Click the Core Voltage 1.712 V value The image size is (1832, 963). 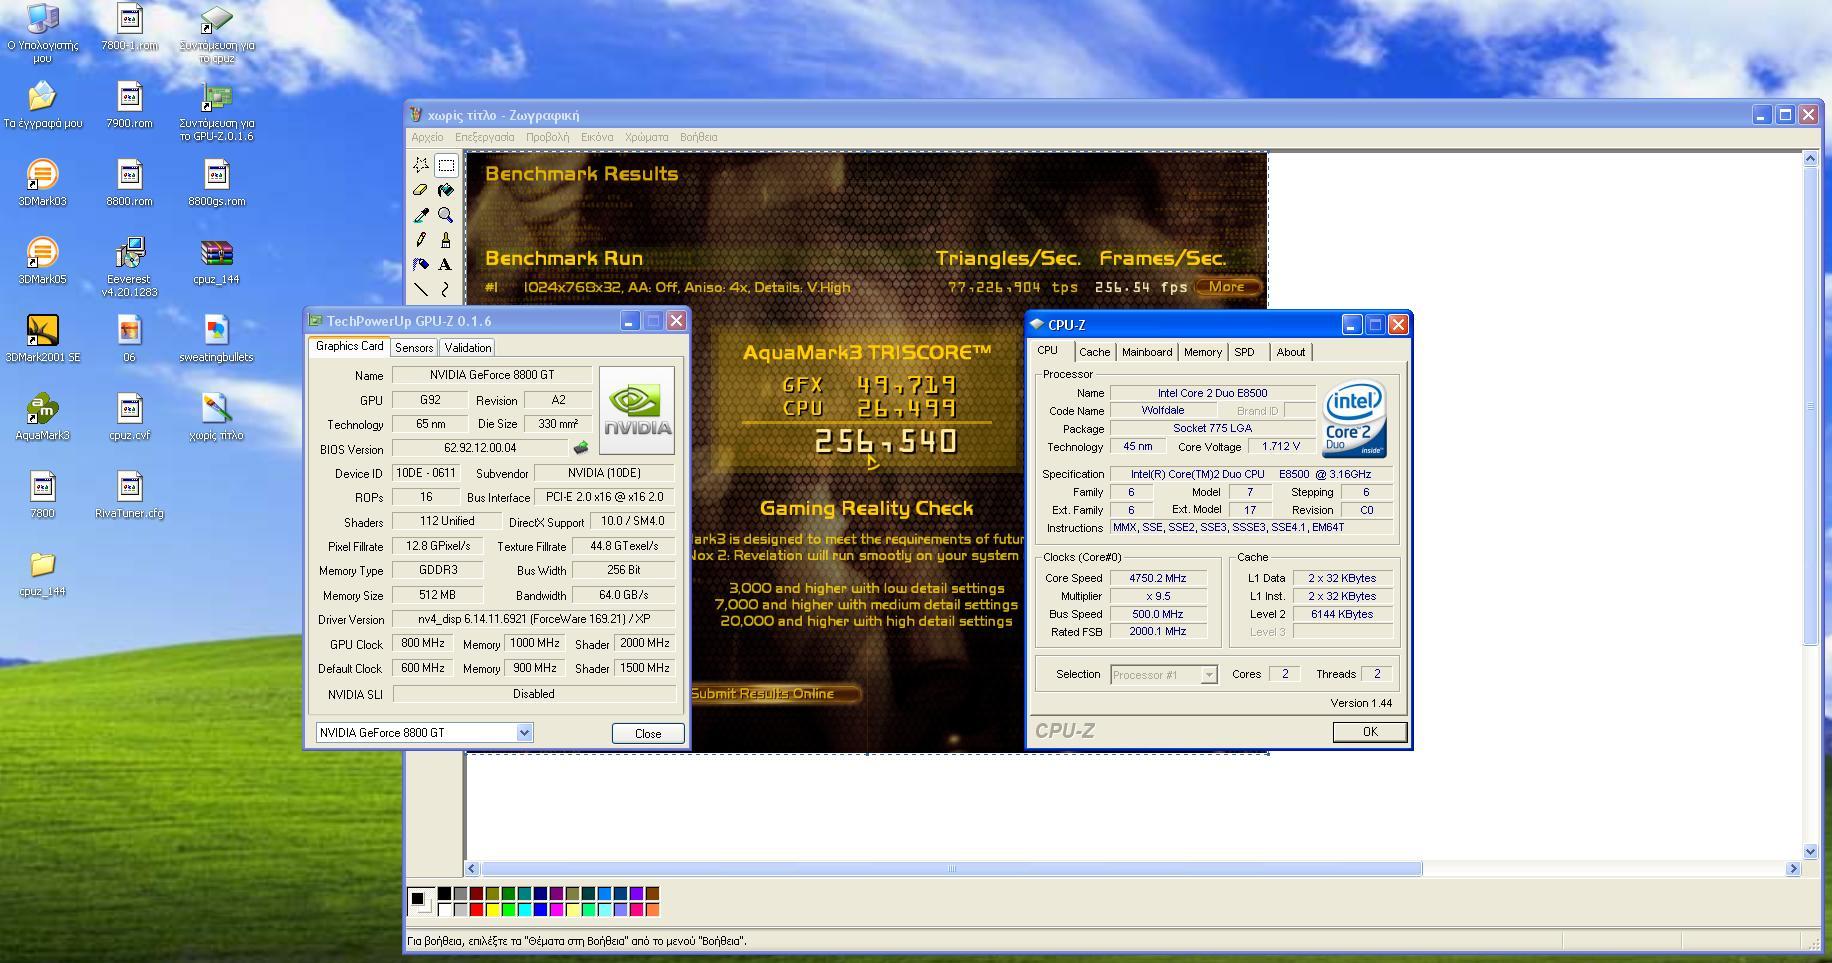[1281, 447]
